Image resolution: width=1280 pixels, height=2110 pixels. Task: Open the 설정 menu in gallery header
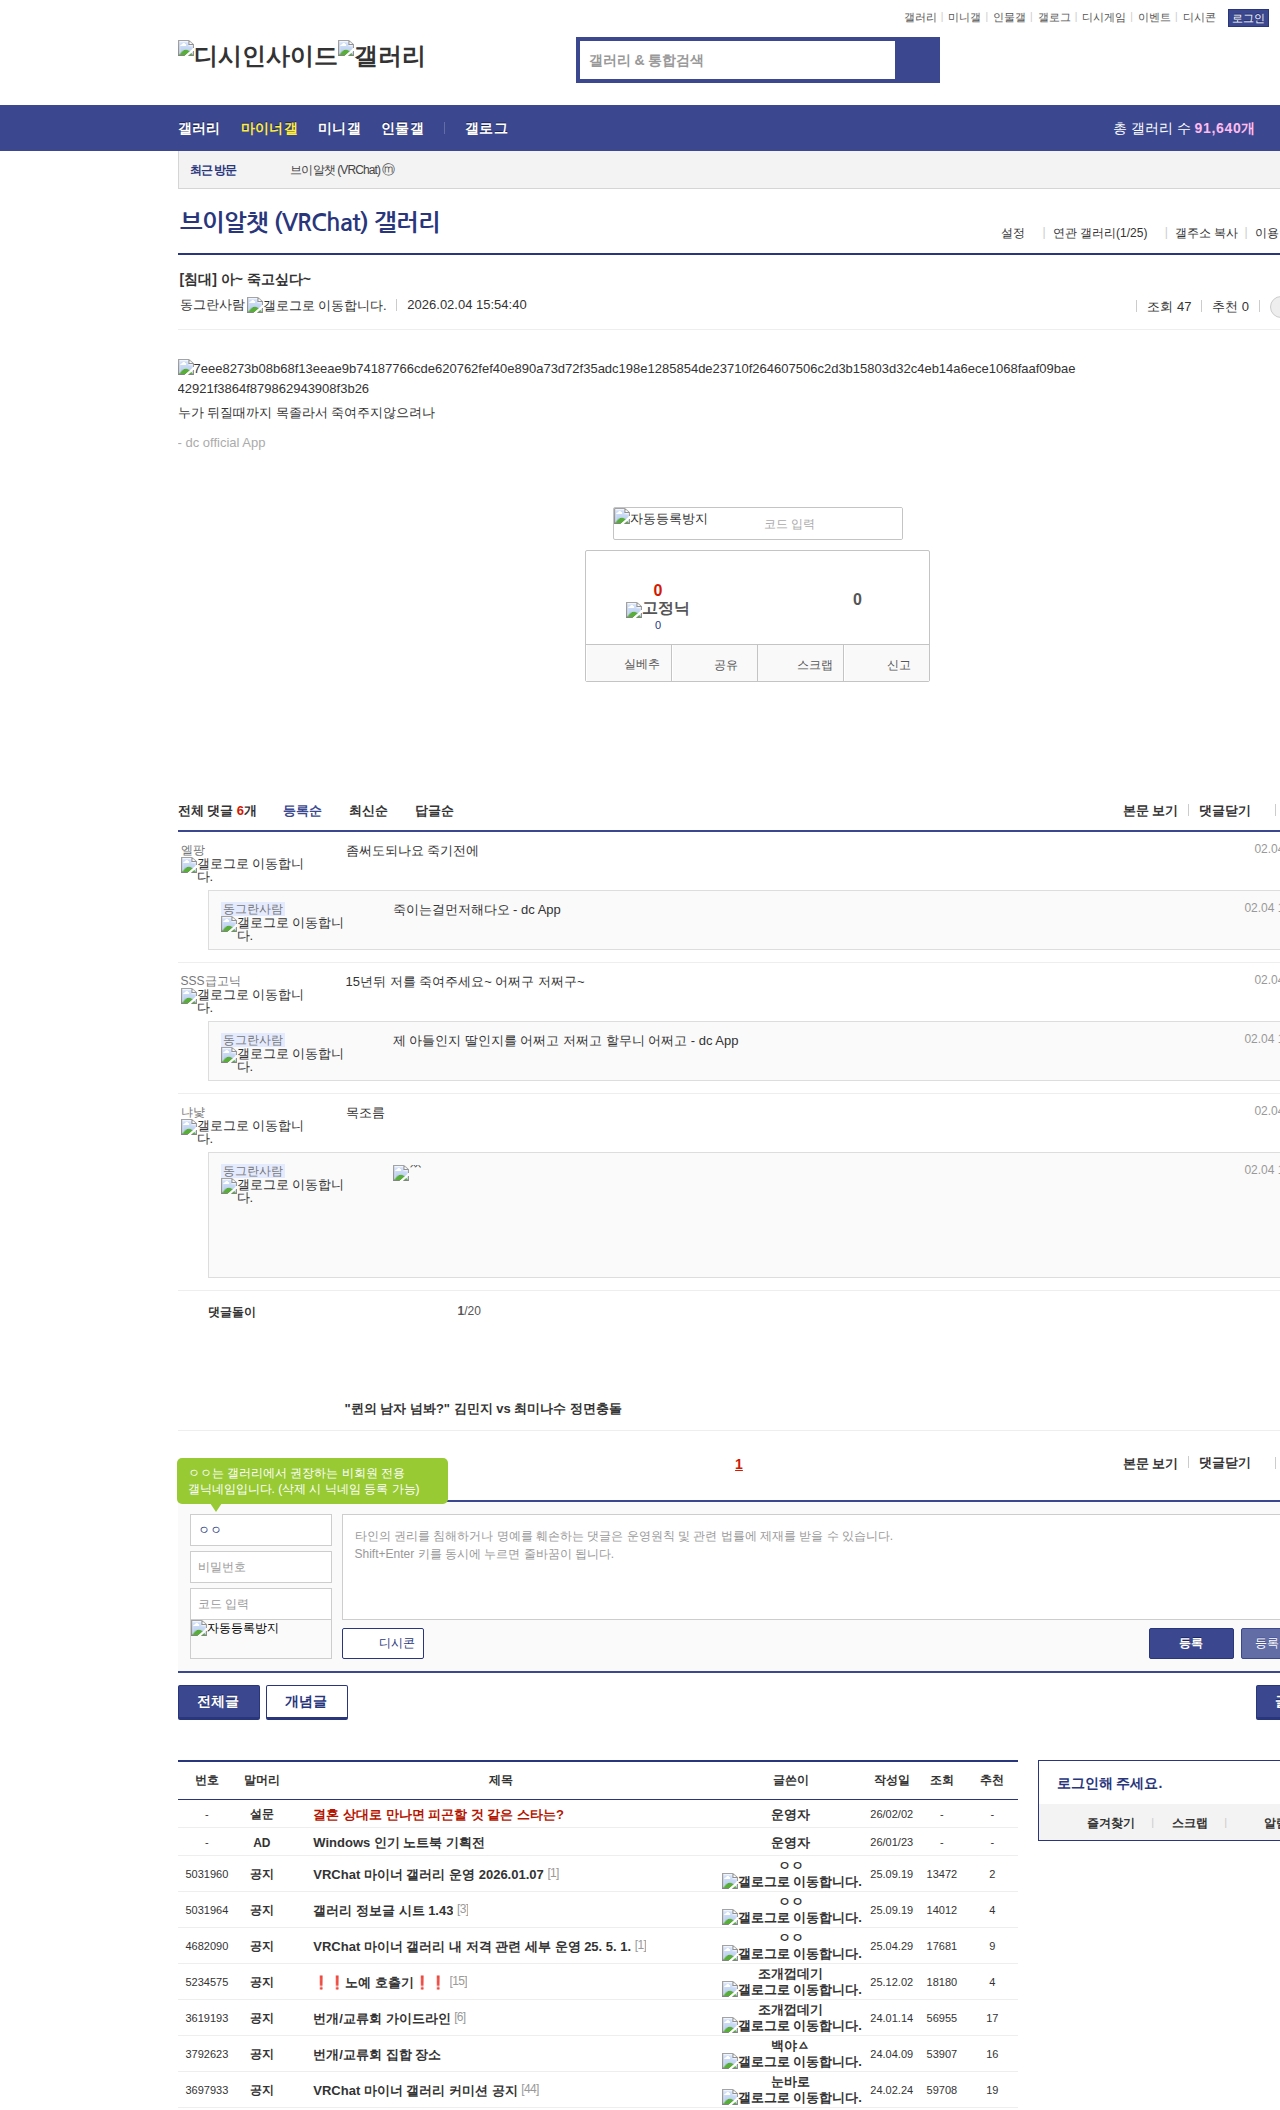[1012, 233]
